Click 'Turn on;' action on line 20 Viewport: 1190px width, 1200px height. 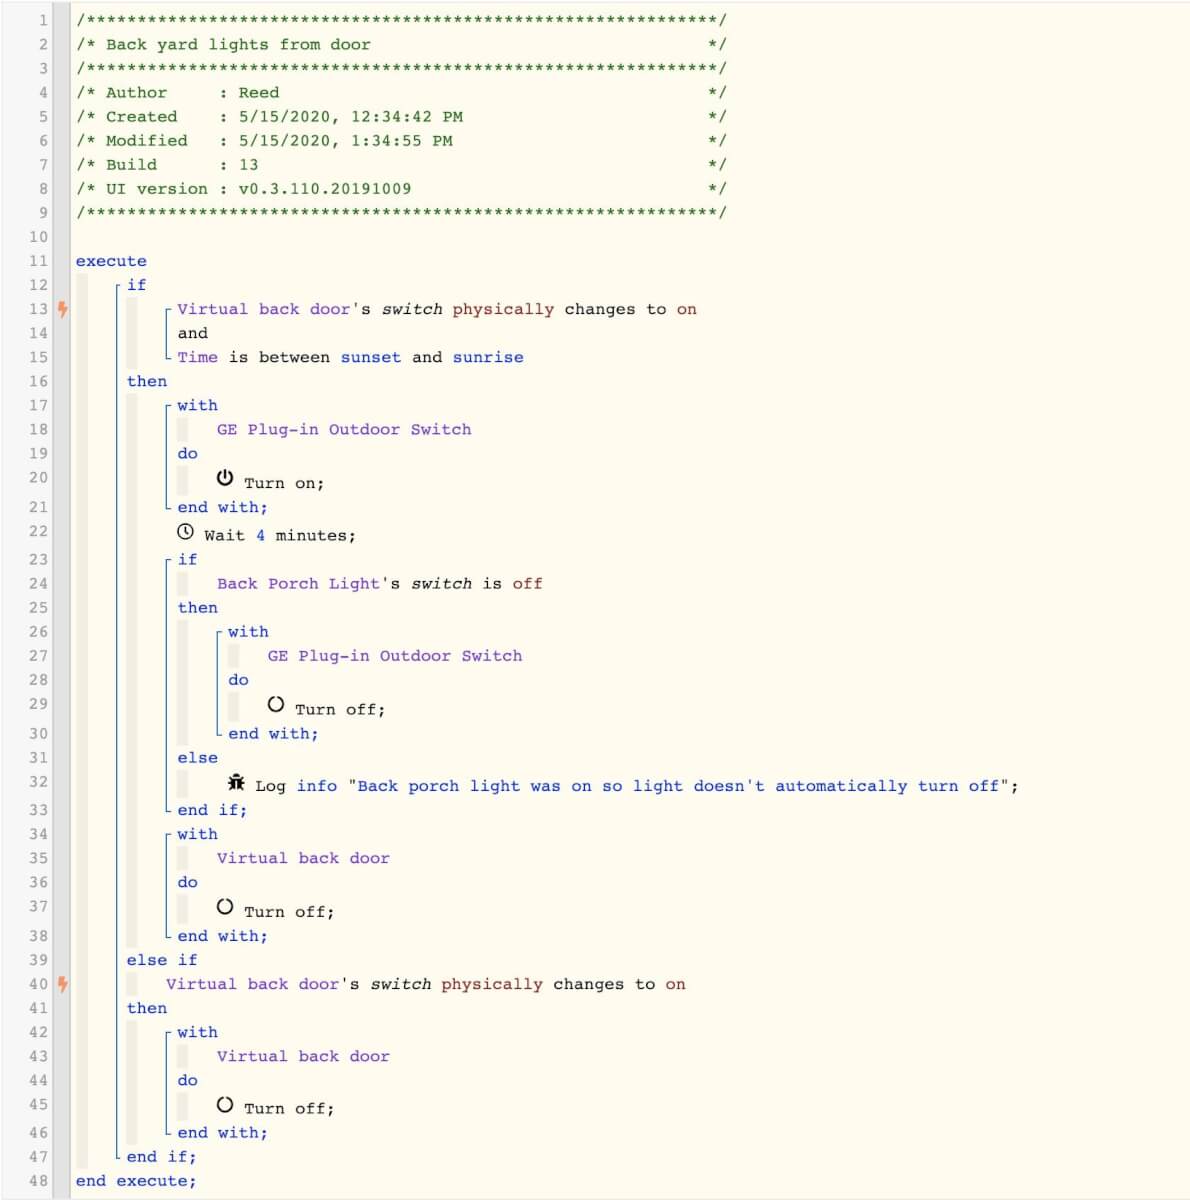(284, 483)
